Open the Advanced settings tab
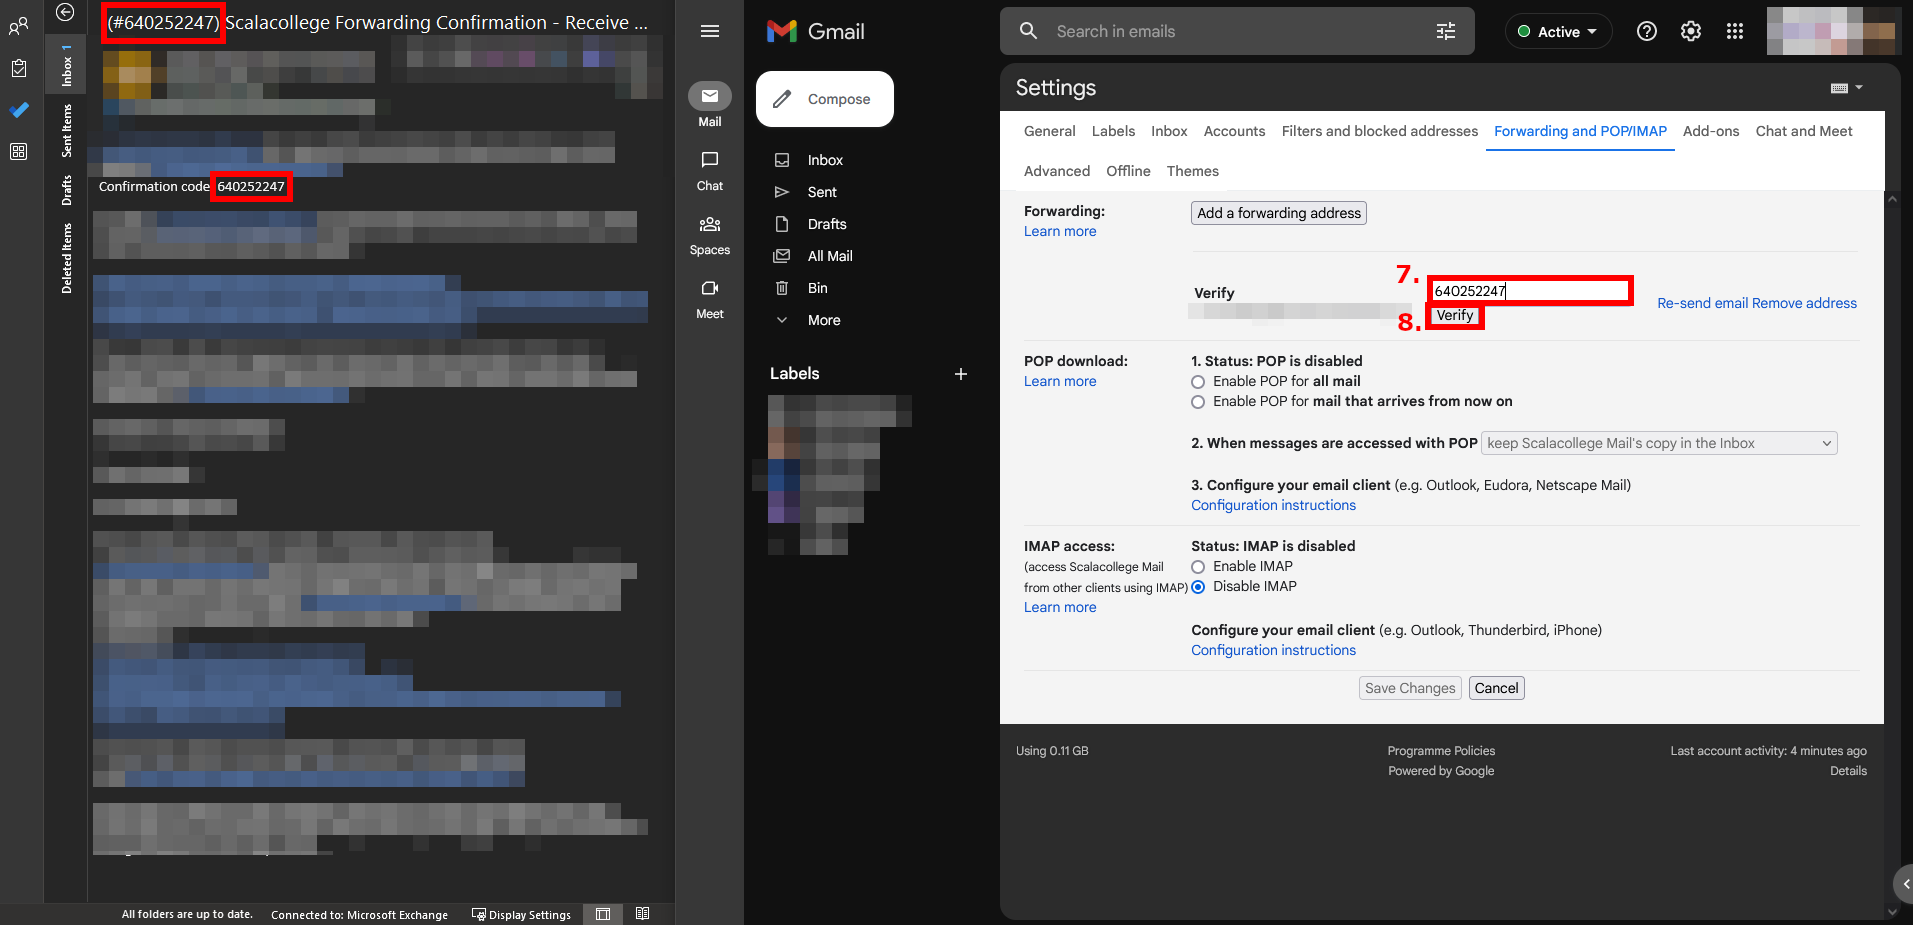Viewport: 1913px width, 925px height. tap(1057, 171)
